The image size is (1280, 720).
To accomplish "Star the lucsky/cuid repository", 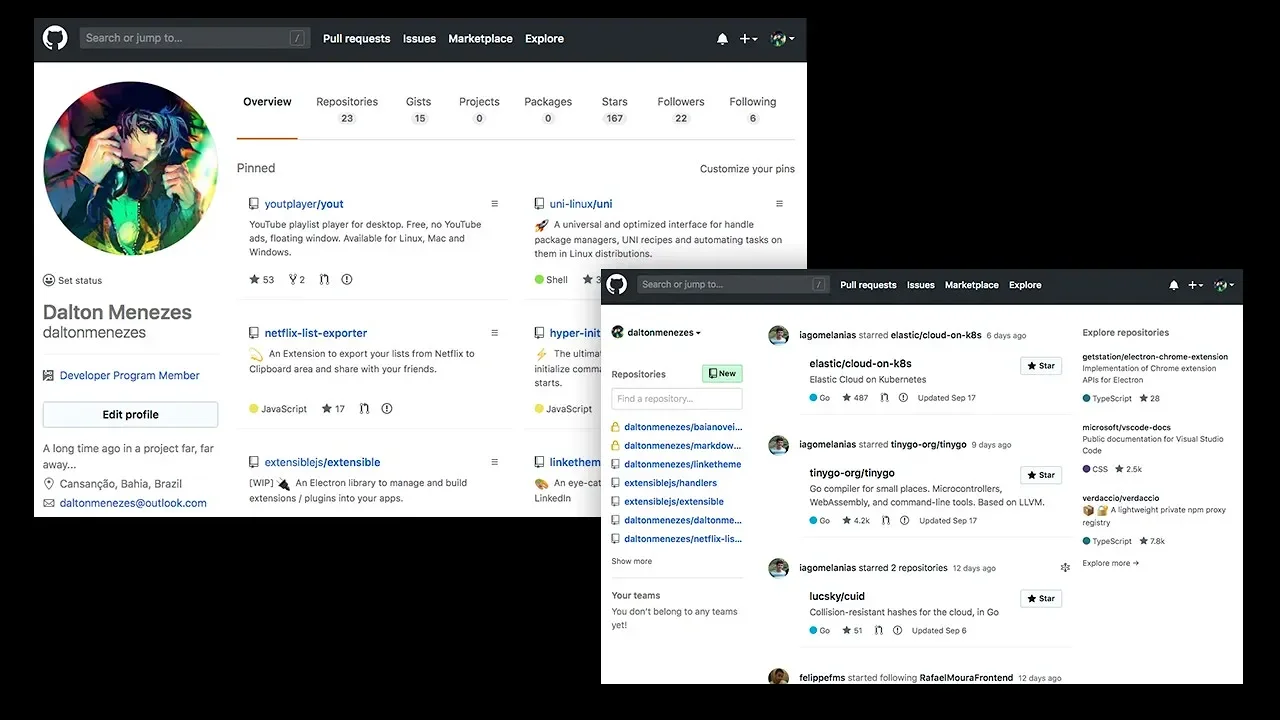I will click(1041, 598).
